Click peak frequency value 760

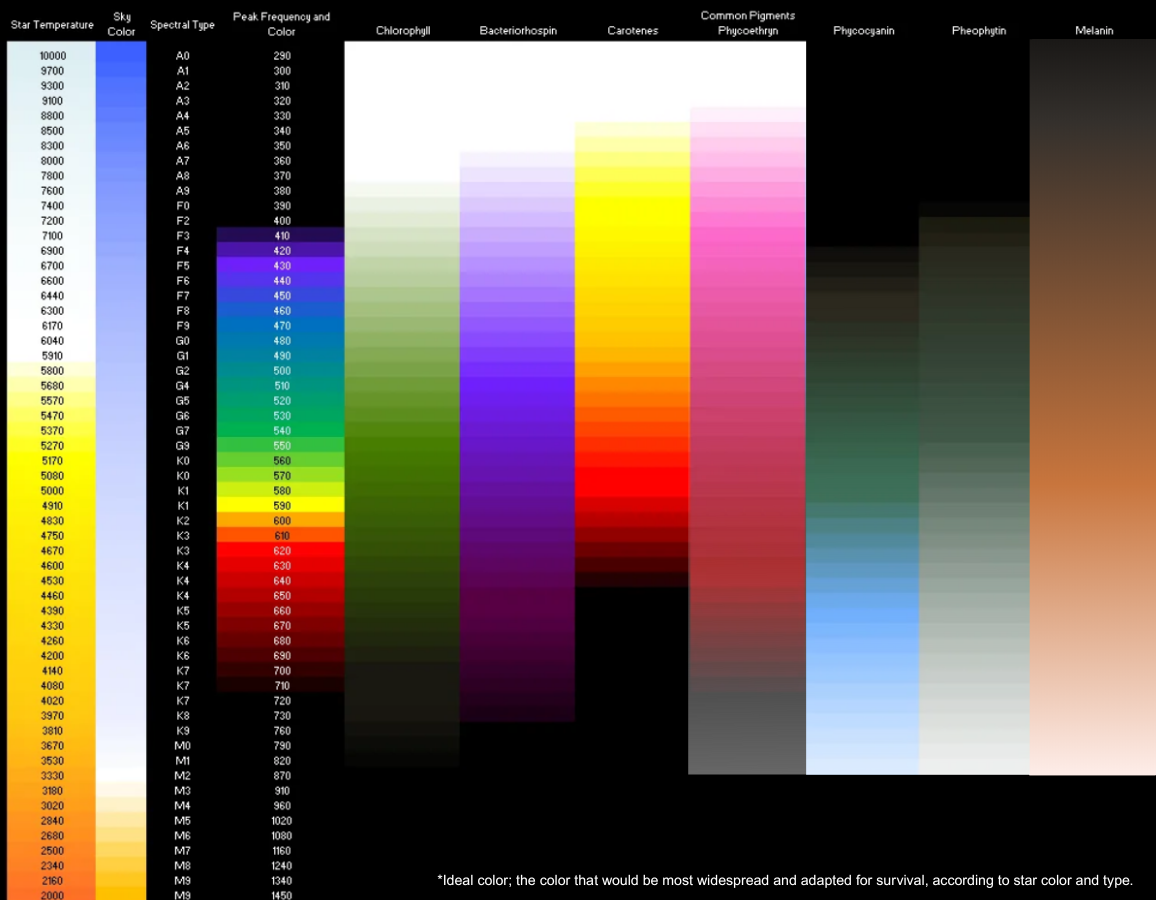[x=282, y=731]
